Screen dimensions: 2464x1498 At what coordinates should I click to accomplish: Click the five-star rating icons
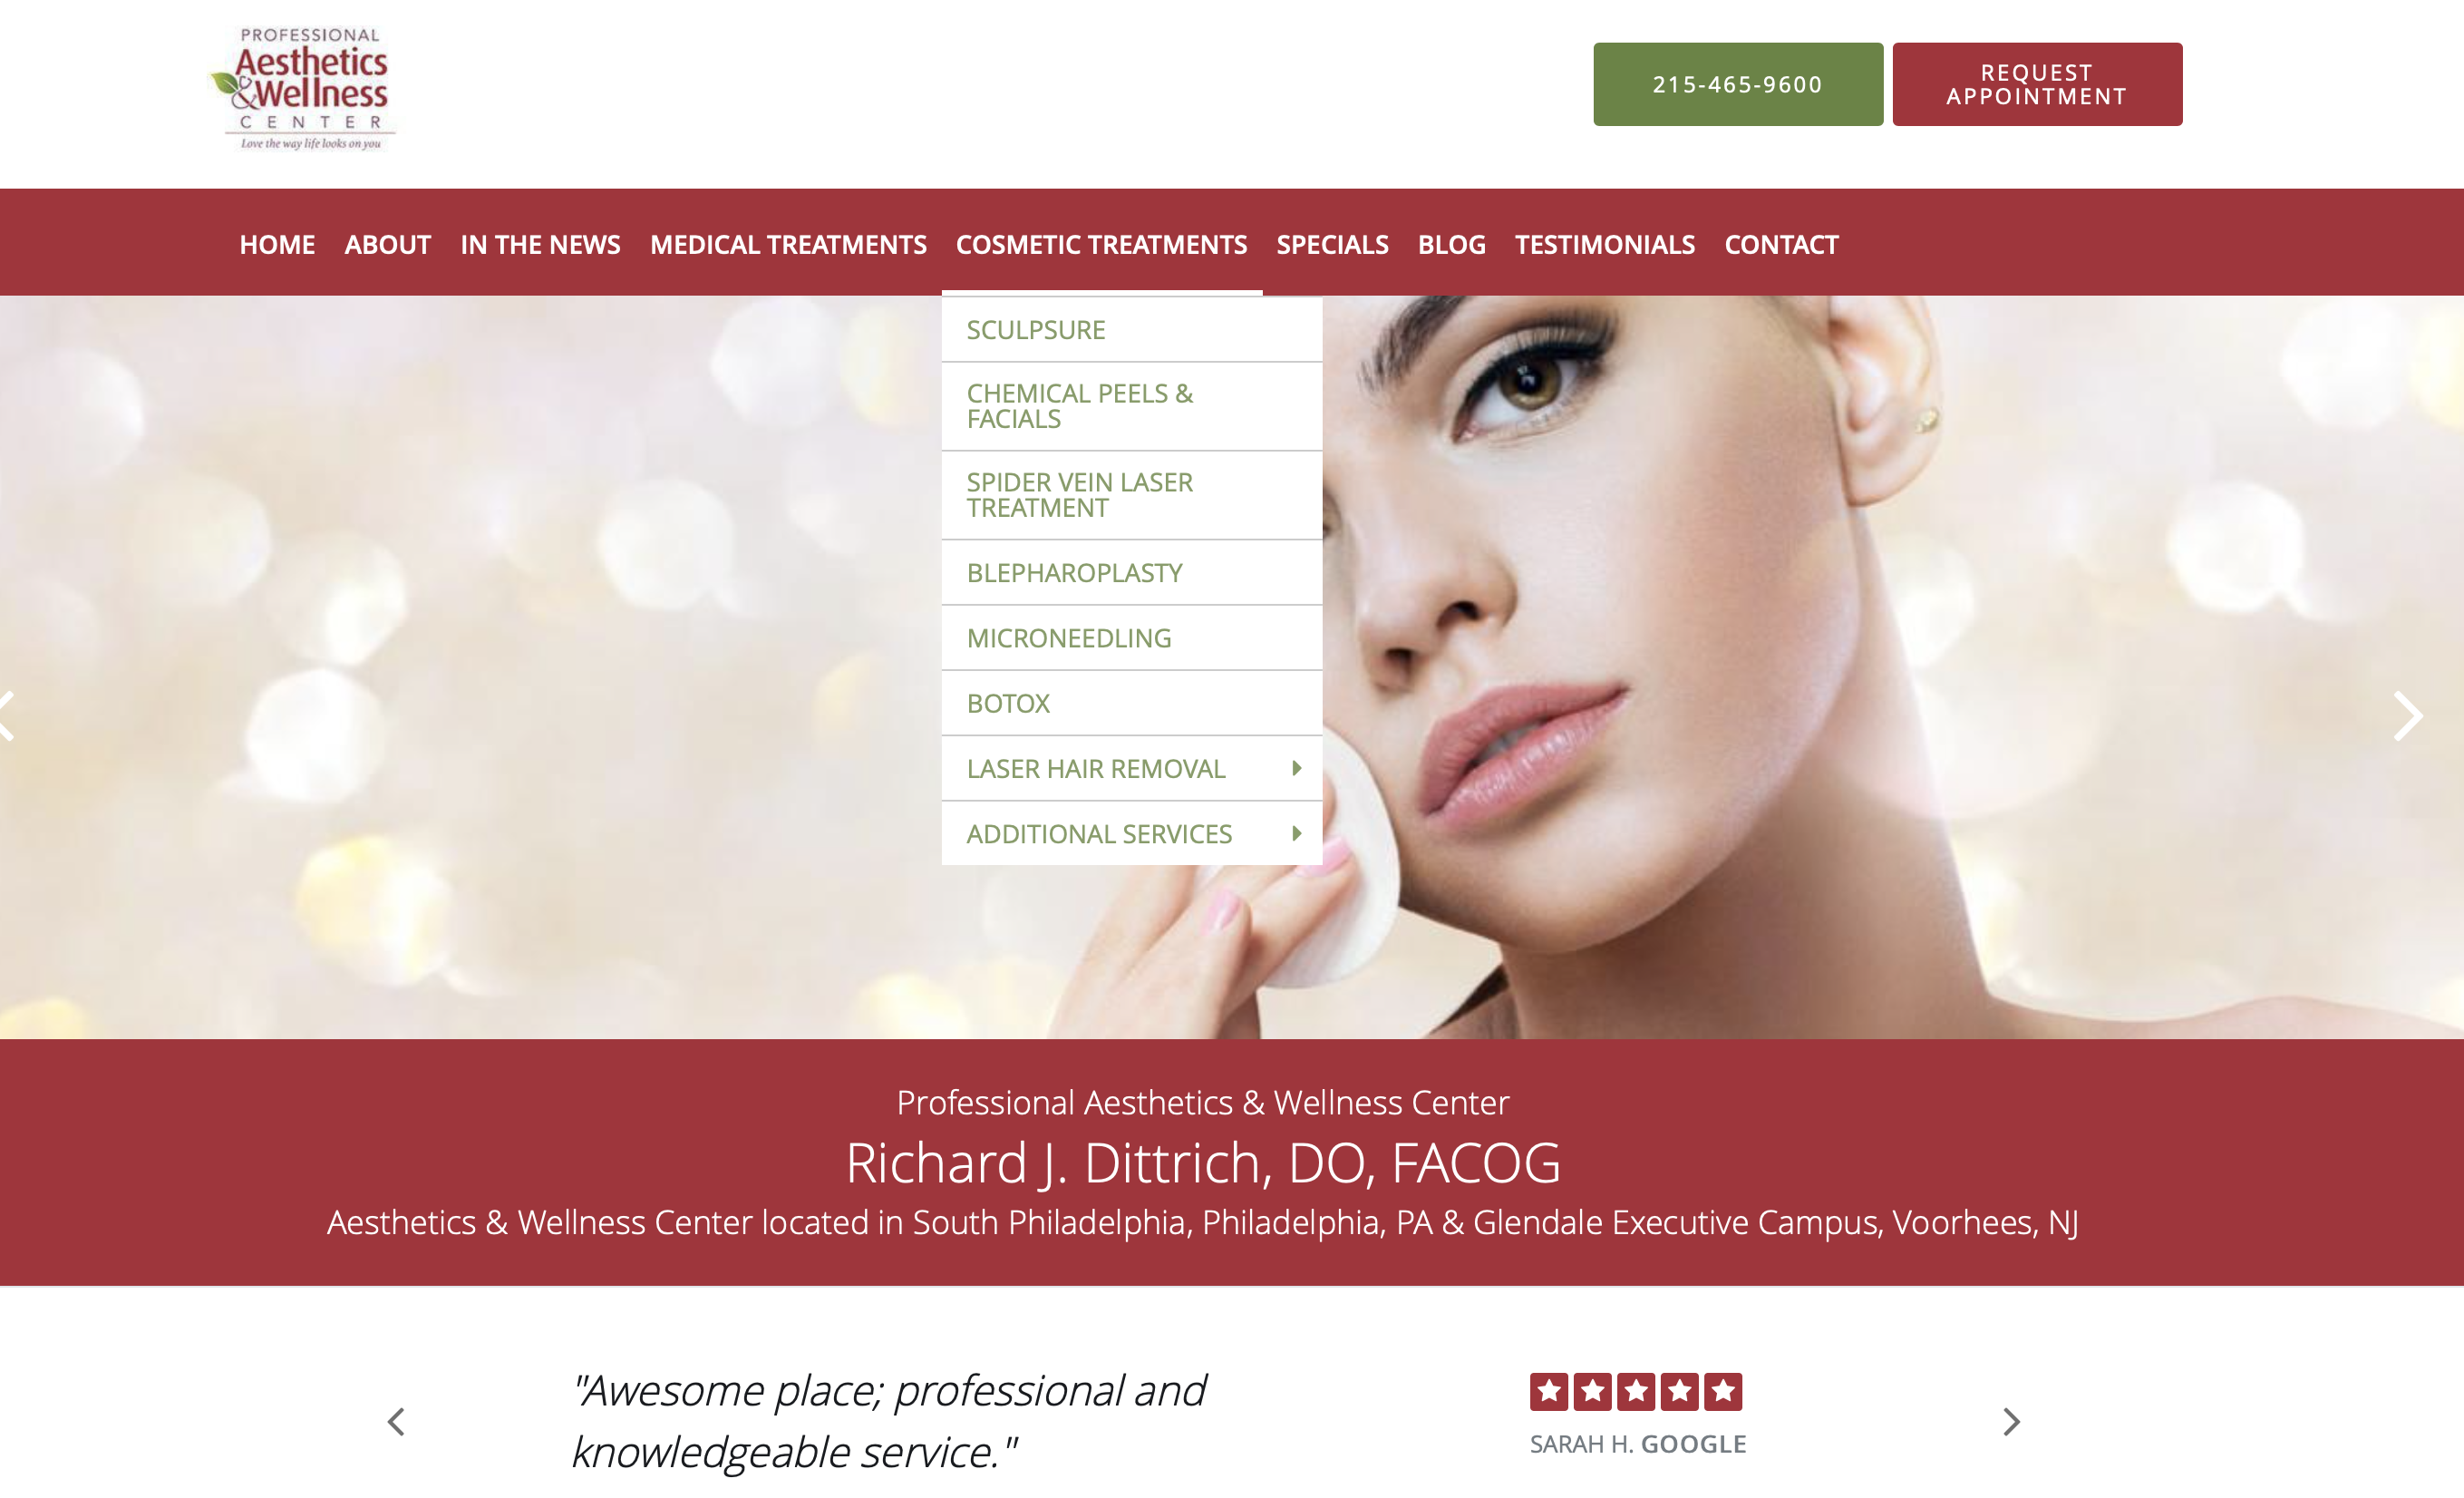[x=1635, y=1391]
